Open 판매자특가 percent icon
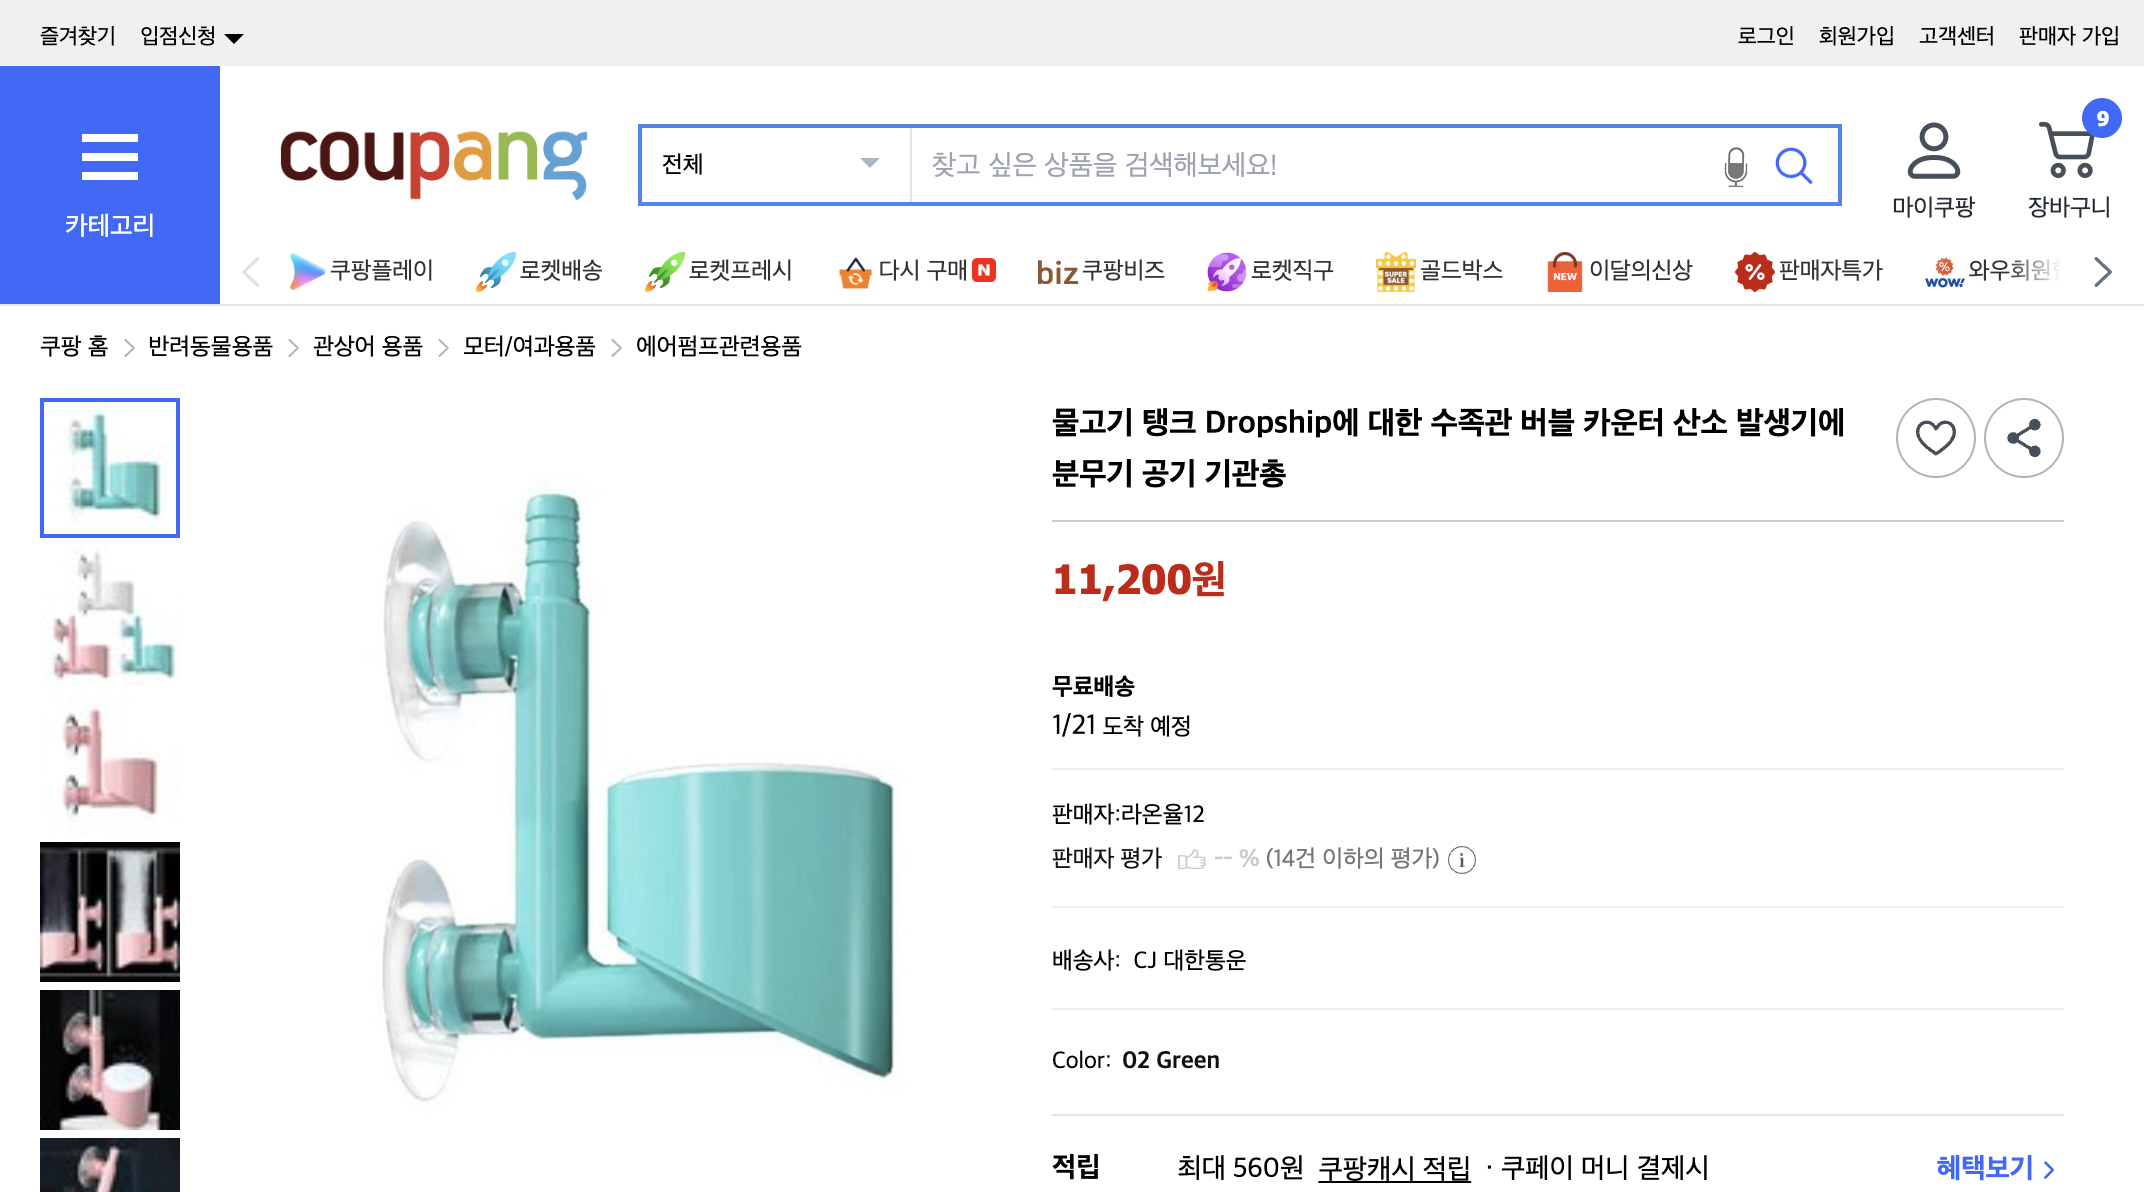Viewport: 2144px width, 1192px height. (x=1754, y=270)
